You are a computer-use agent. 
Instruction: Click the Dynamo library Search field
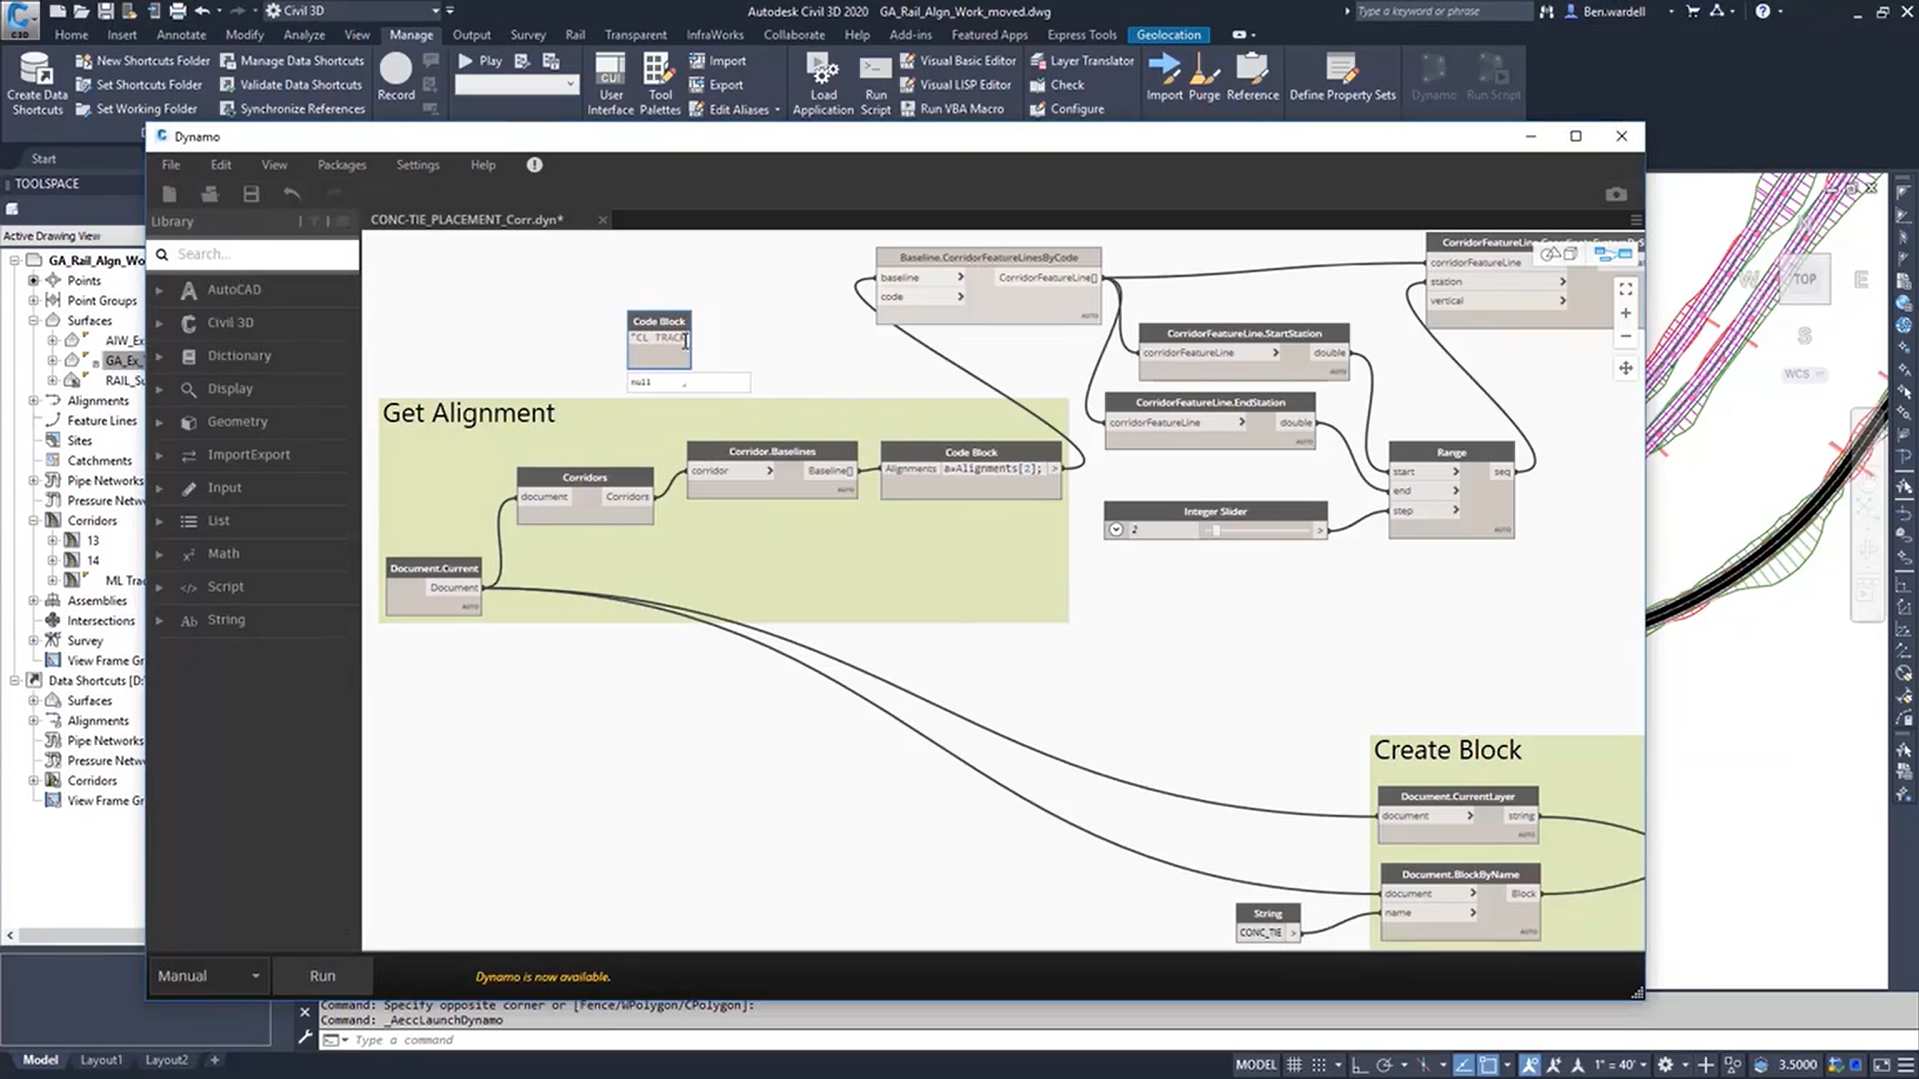click(x=253, y=254)
